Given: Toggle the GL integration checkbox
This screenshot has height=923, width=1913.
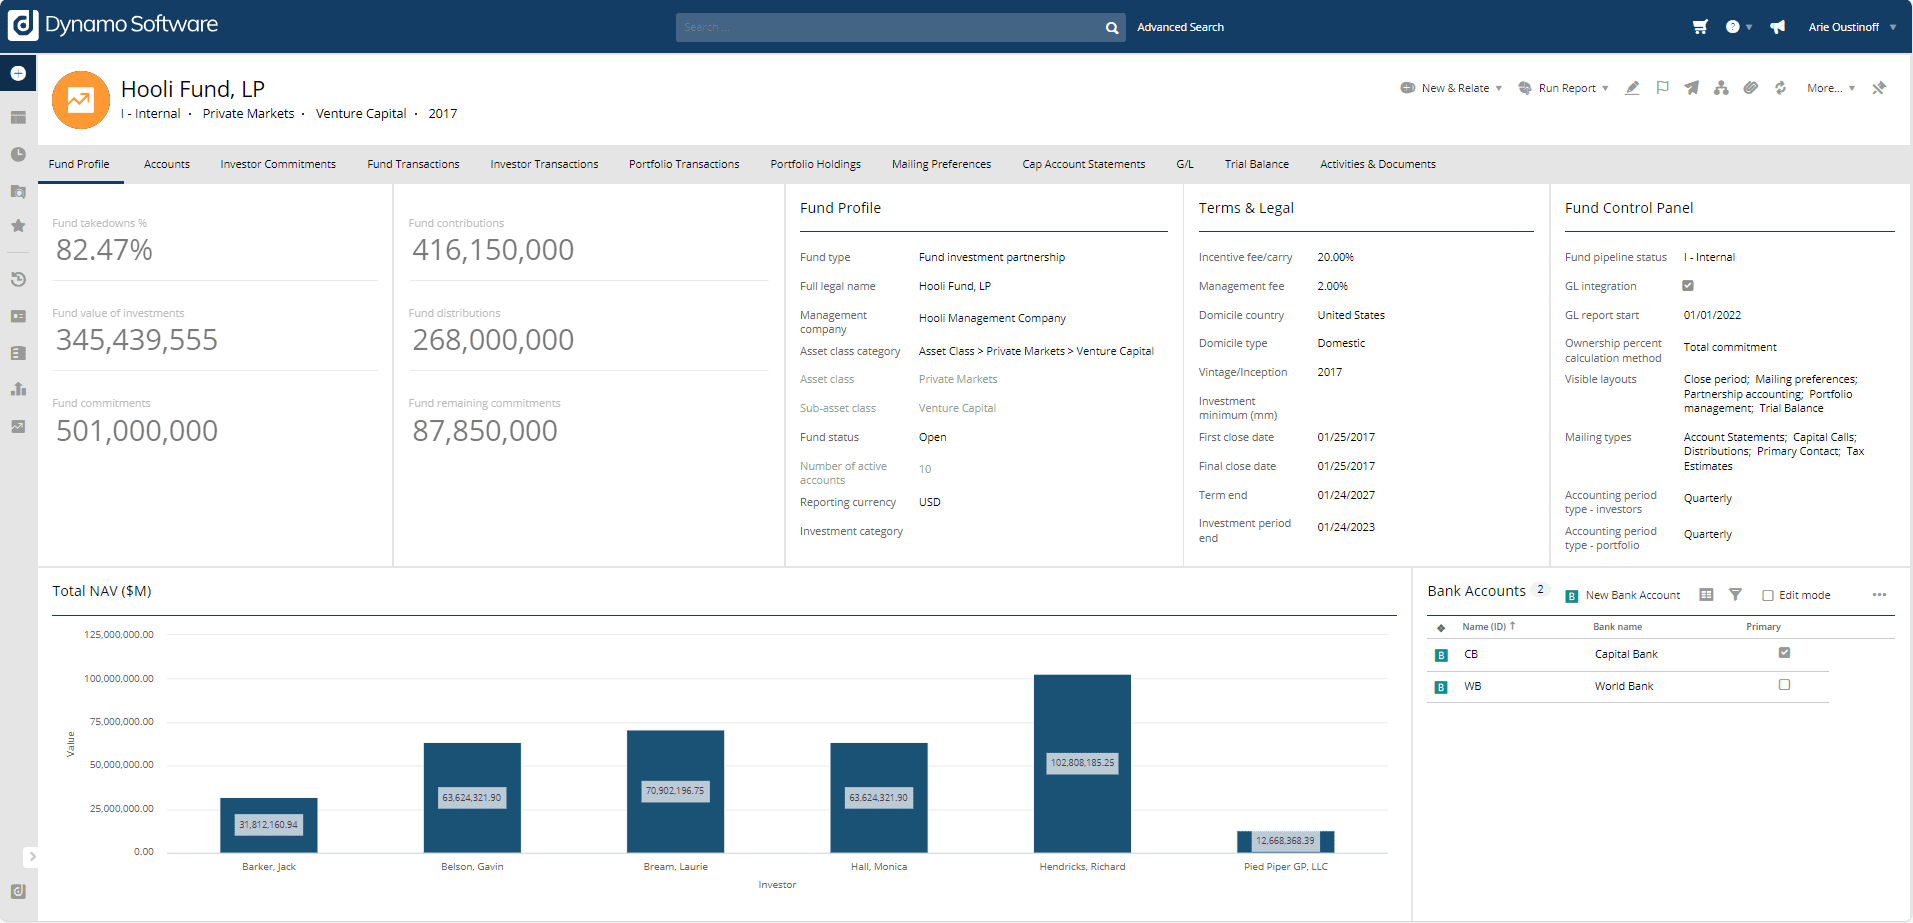Looking at the screenshot, I should point(1688,286).
